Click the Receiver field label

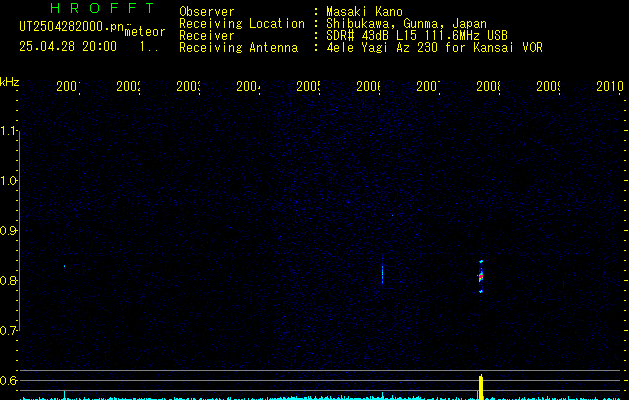[207, 35]
